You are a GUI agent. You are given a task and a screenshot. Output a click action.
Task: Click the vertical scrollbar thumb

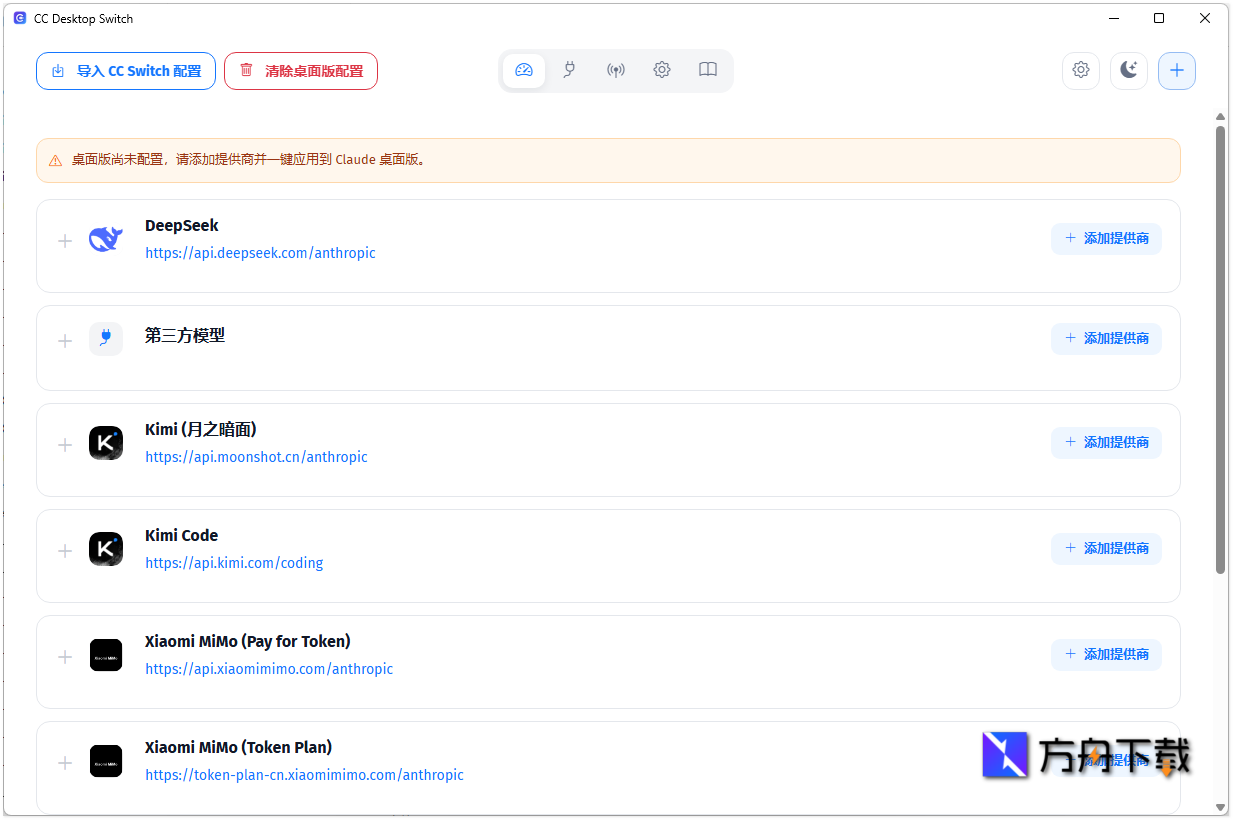[x=1220, y=350]
